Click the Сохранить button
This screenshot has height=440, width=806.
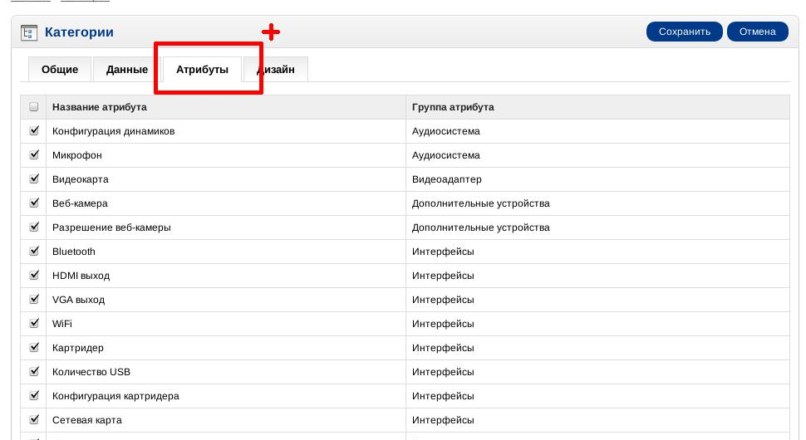click(x=684, y=31)
